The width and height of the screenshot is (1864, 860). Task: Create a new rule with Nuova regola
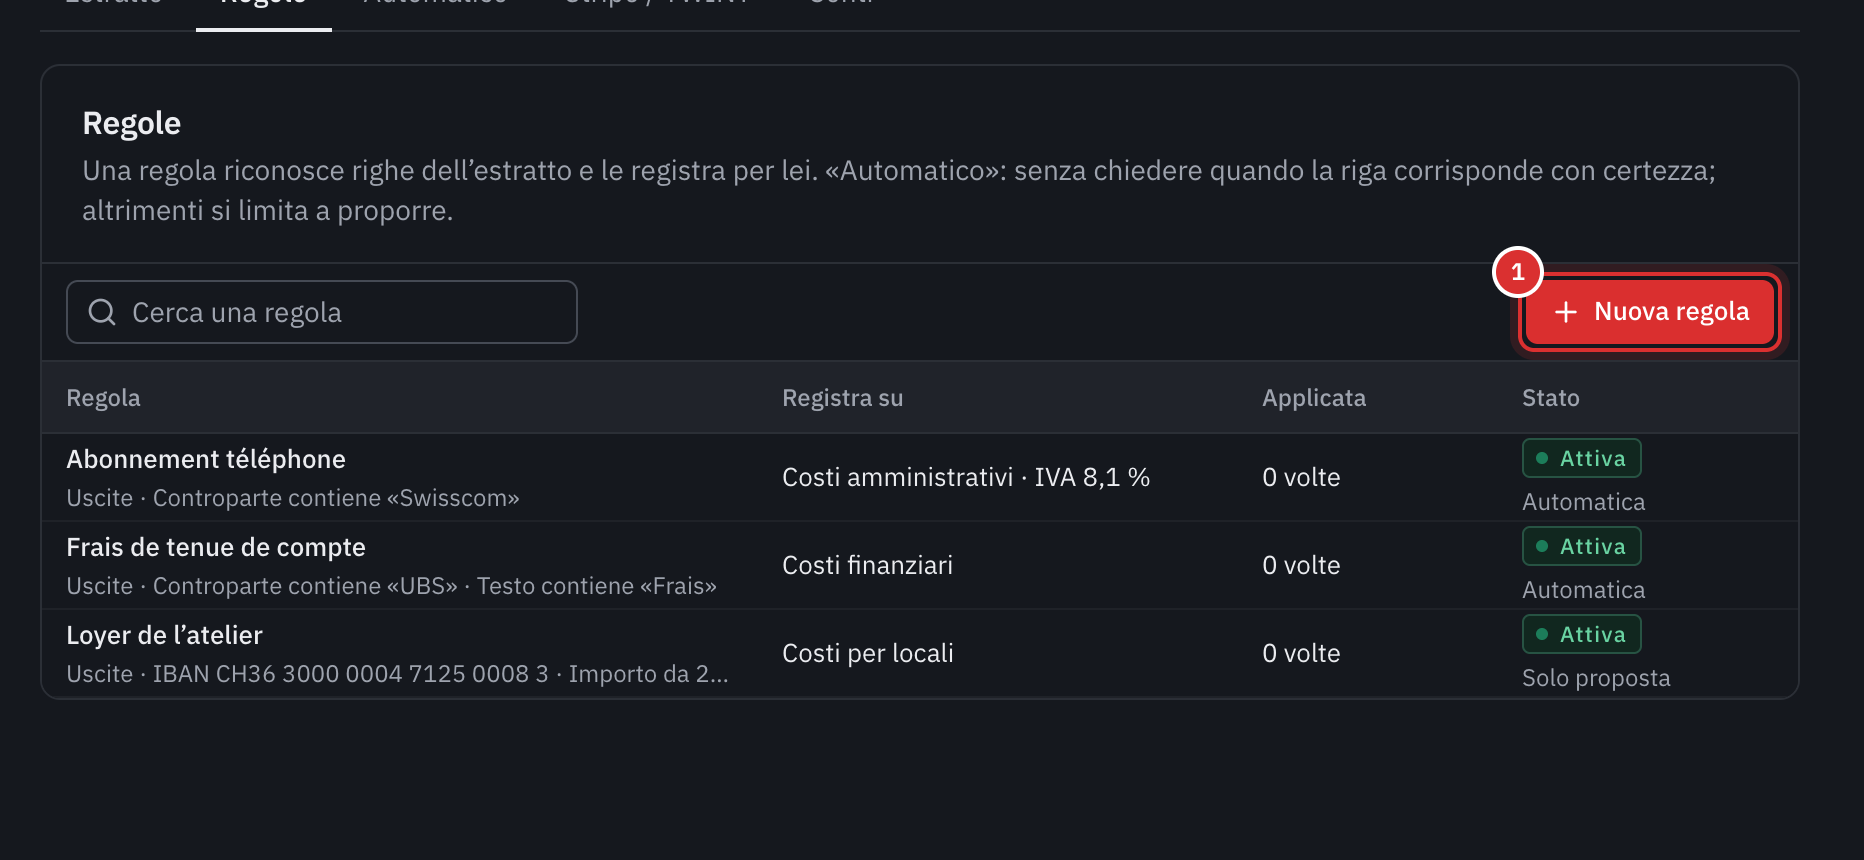(1650, 312)
